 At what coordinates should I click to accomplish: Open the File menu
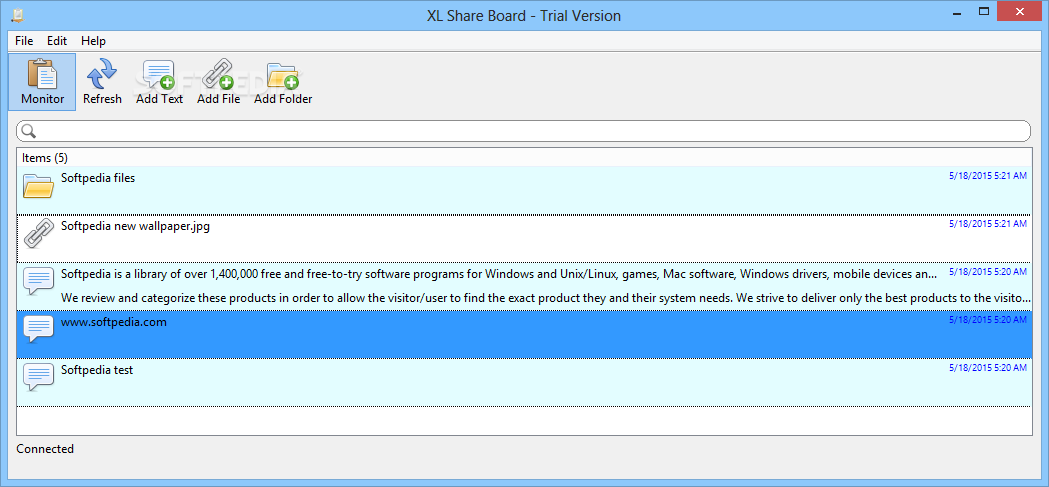click(24, 41)
